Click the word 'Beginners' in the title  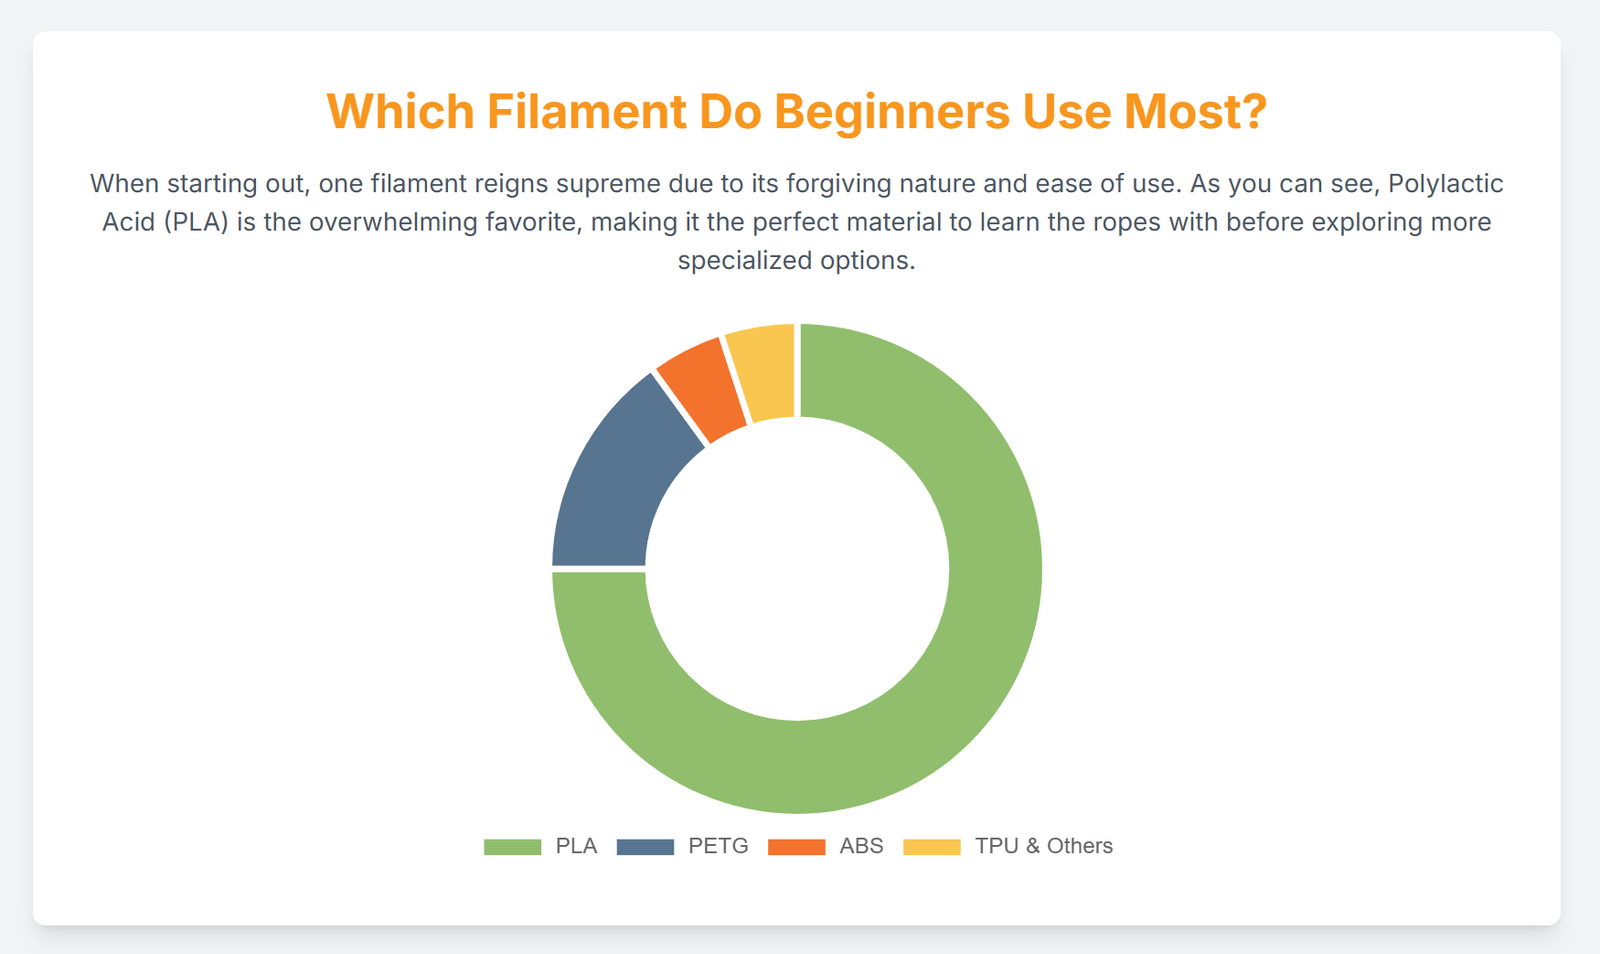point(892,111)
